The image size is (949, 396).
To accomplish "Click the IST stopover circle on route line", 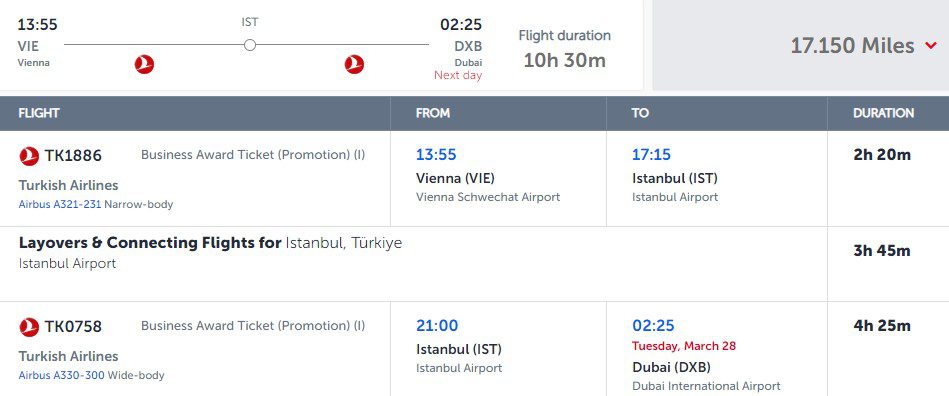I will pos(250,45).
